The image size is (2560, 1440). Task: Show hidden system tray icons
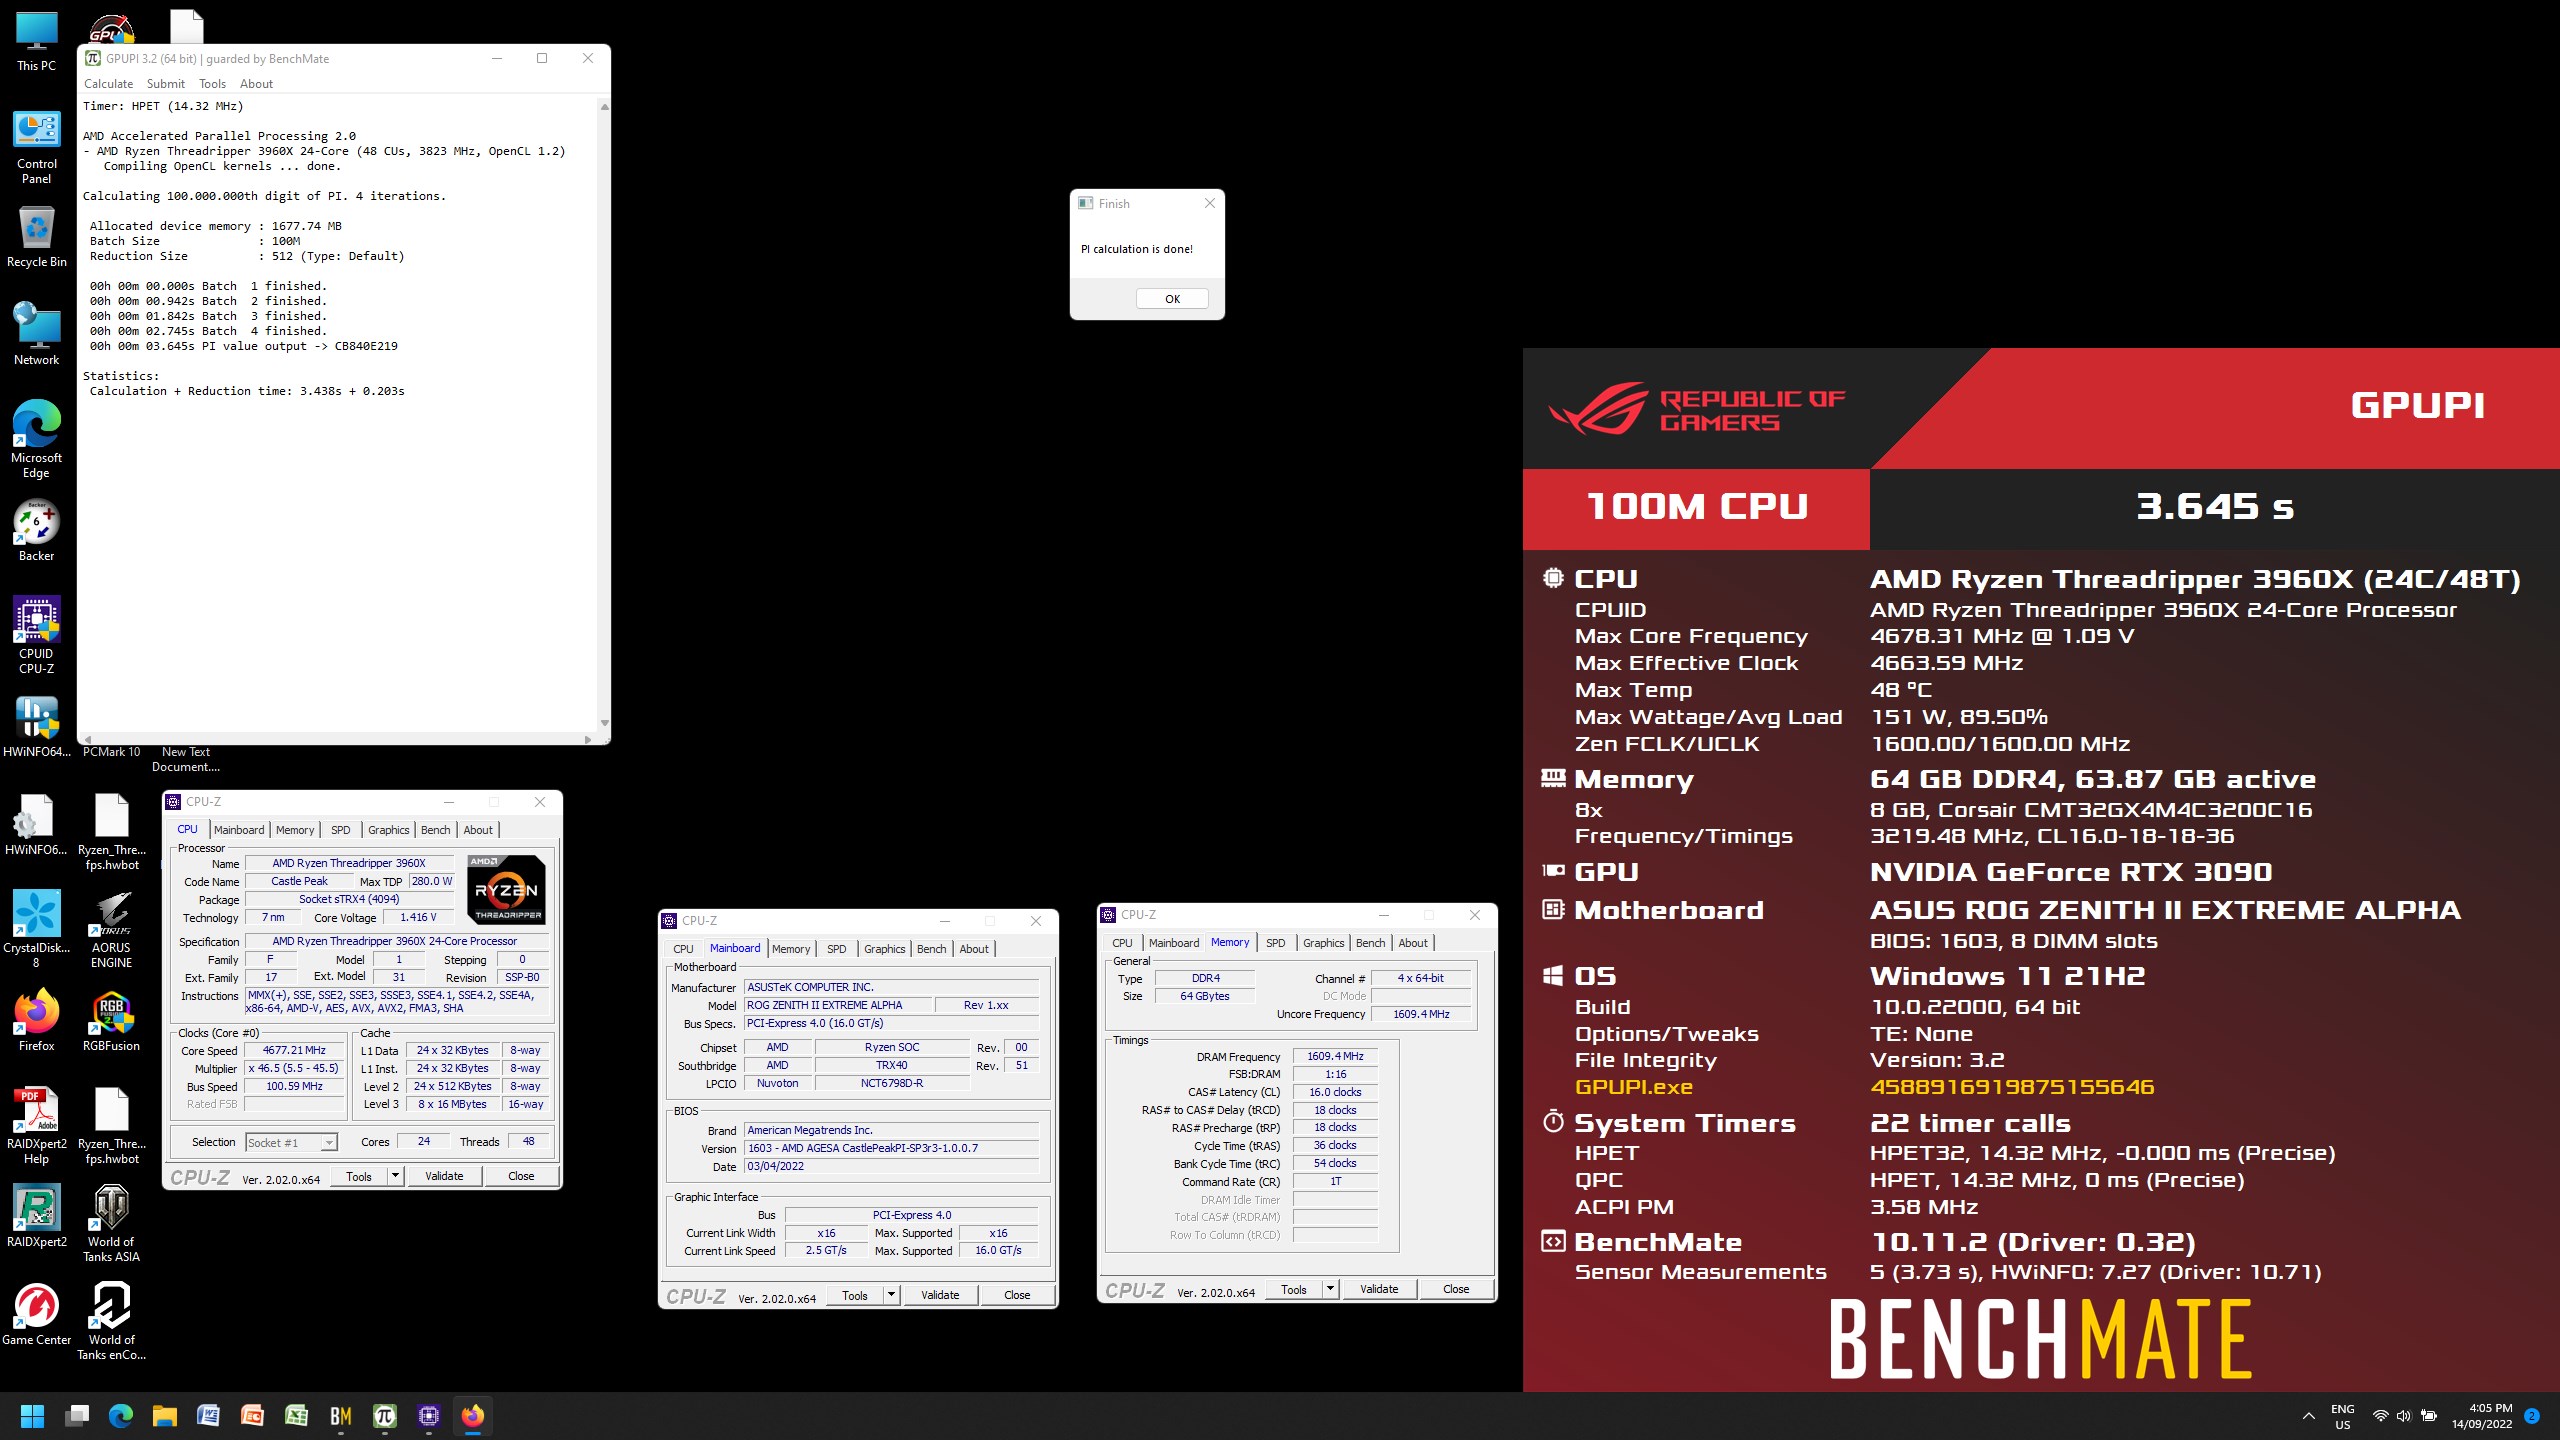[x=2309, y=1416]
